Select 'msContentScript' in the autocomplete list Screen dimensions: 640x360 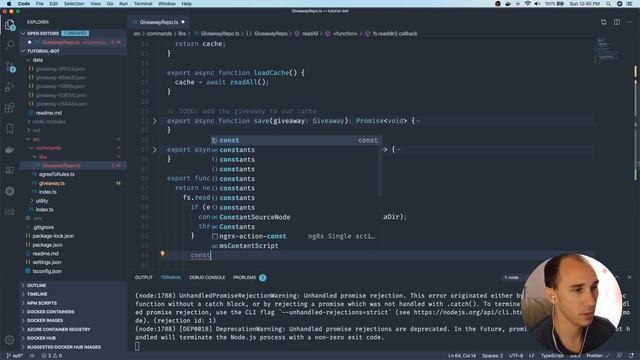point(296,246)
